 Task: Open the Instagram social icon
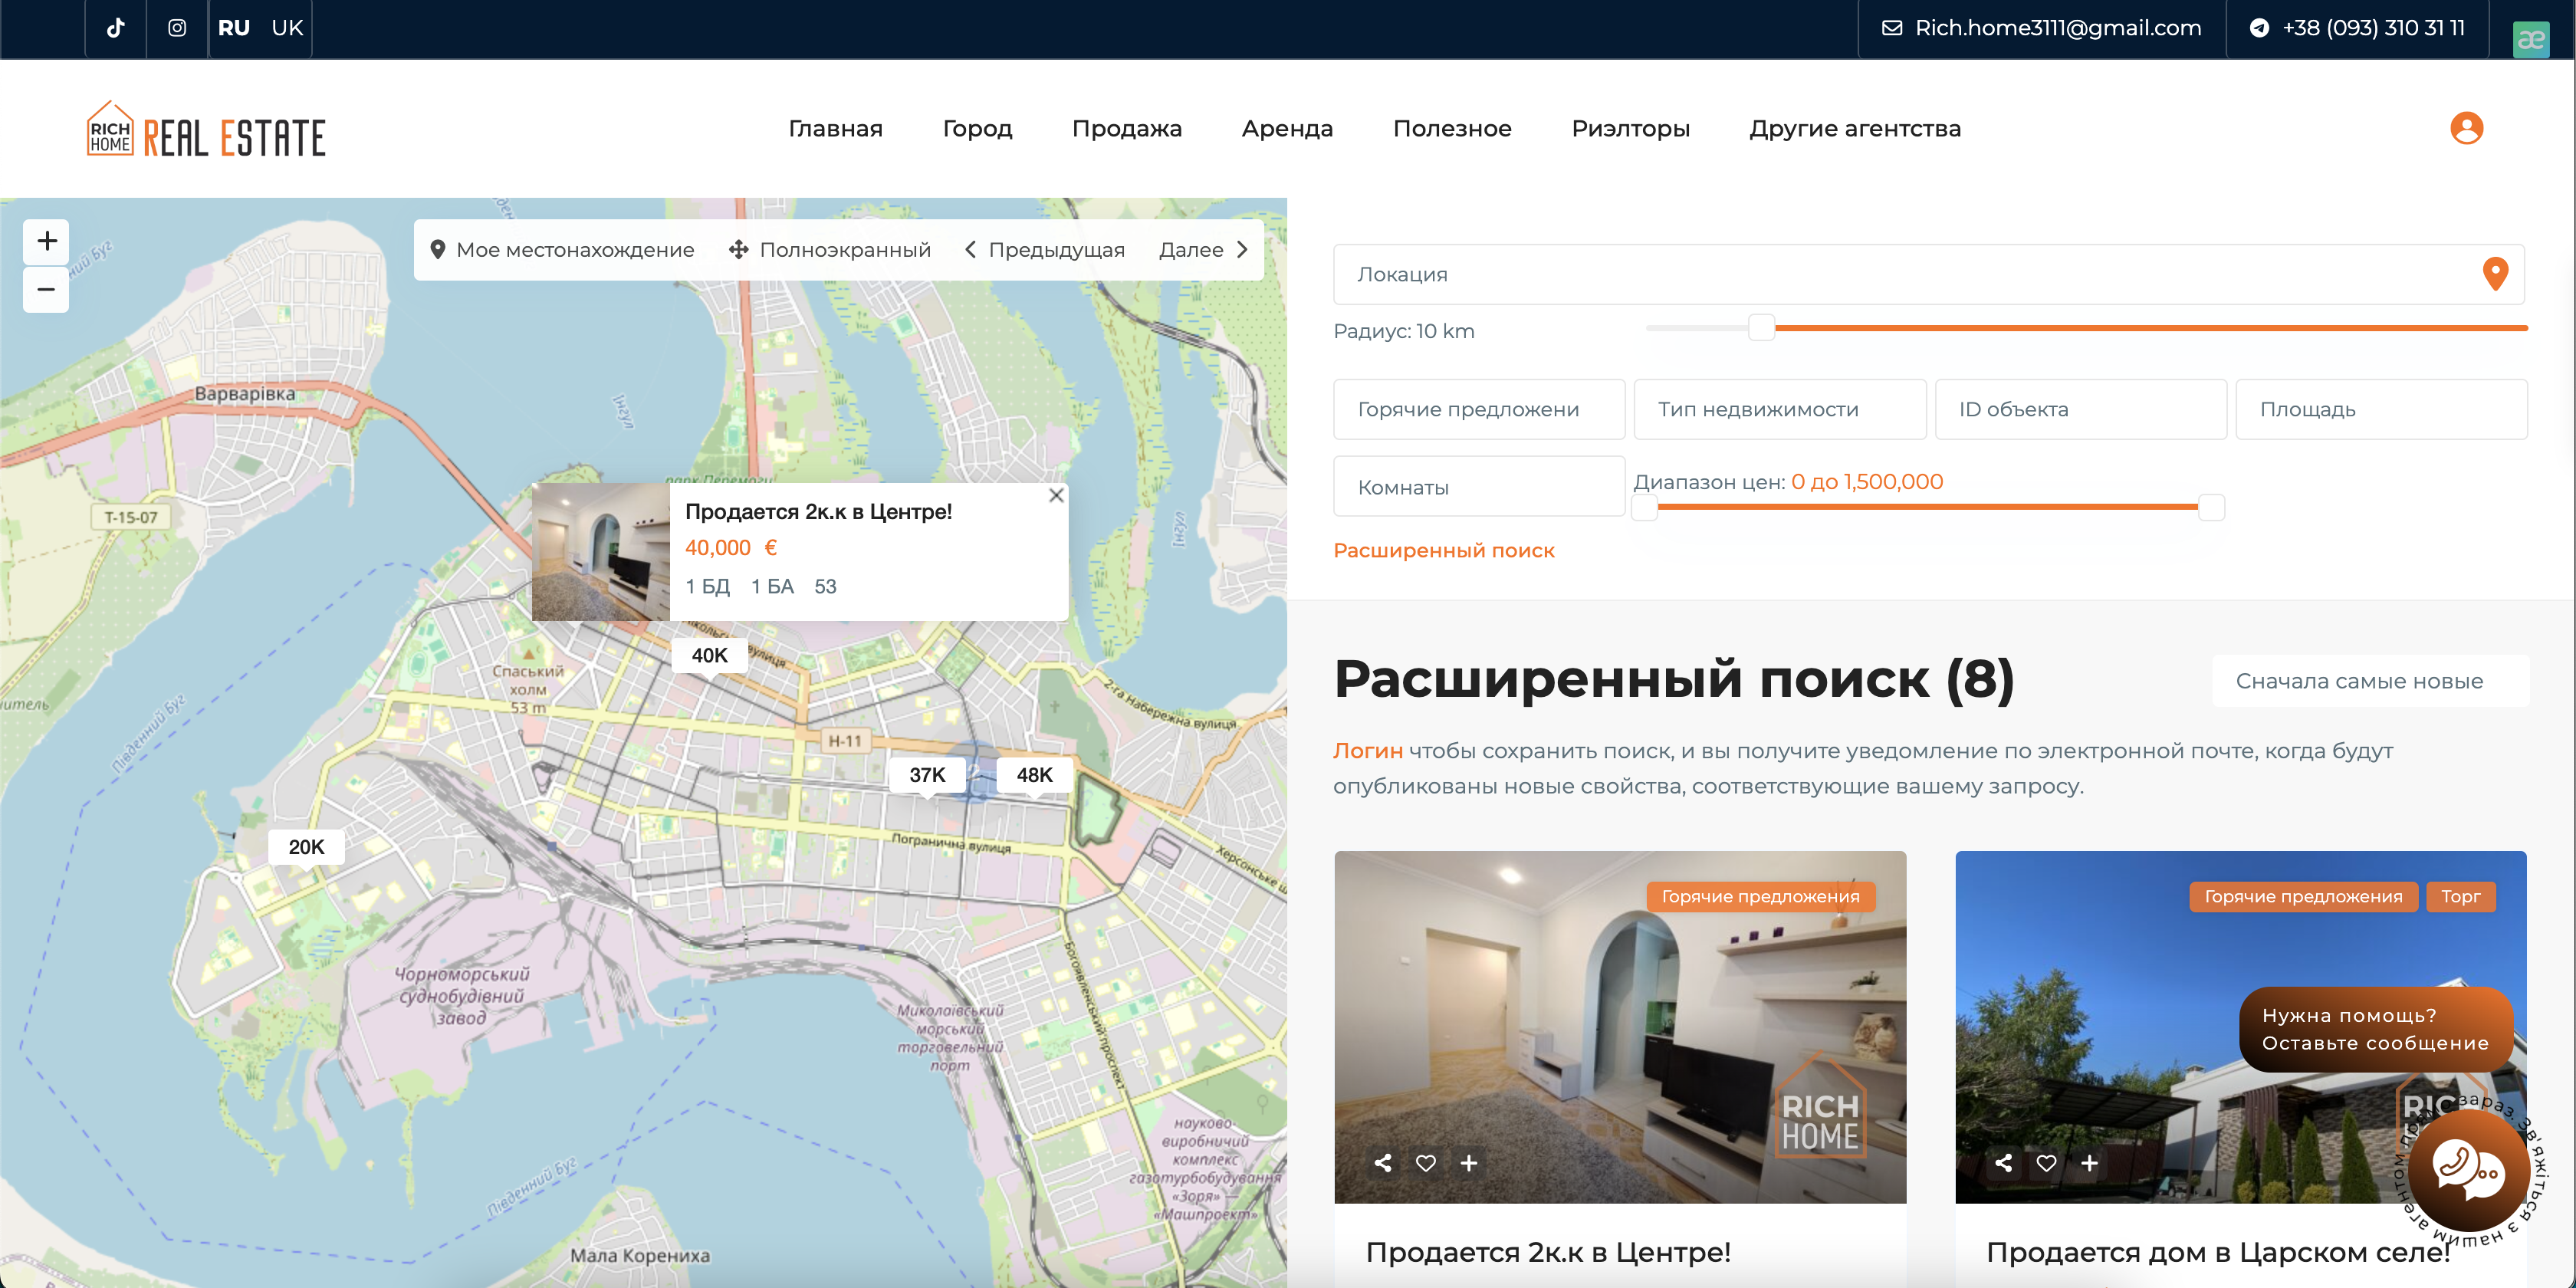coord(177,28)
